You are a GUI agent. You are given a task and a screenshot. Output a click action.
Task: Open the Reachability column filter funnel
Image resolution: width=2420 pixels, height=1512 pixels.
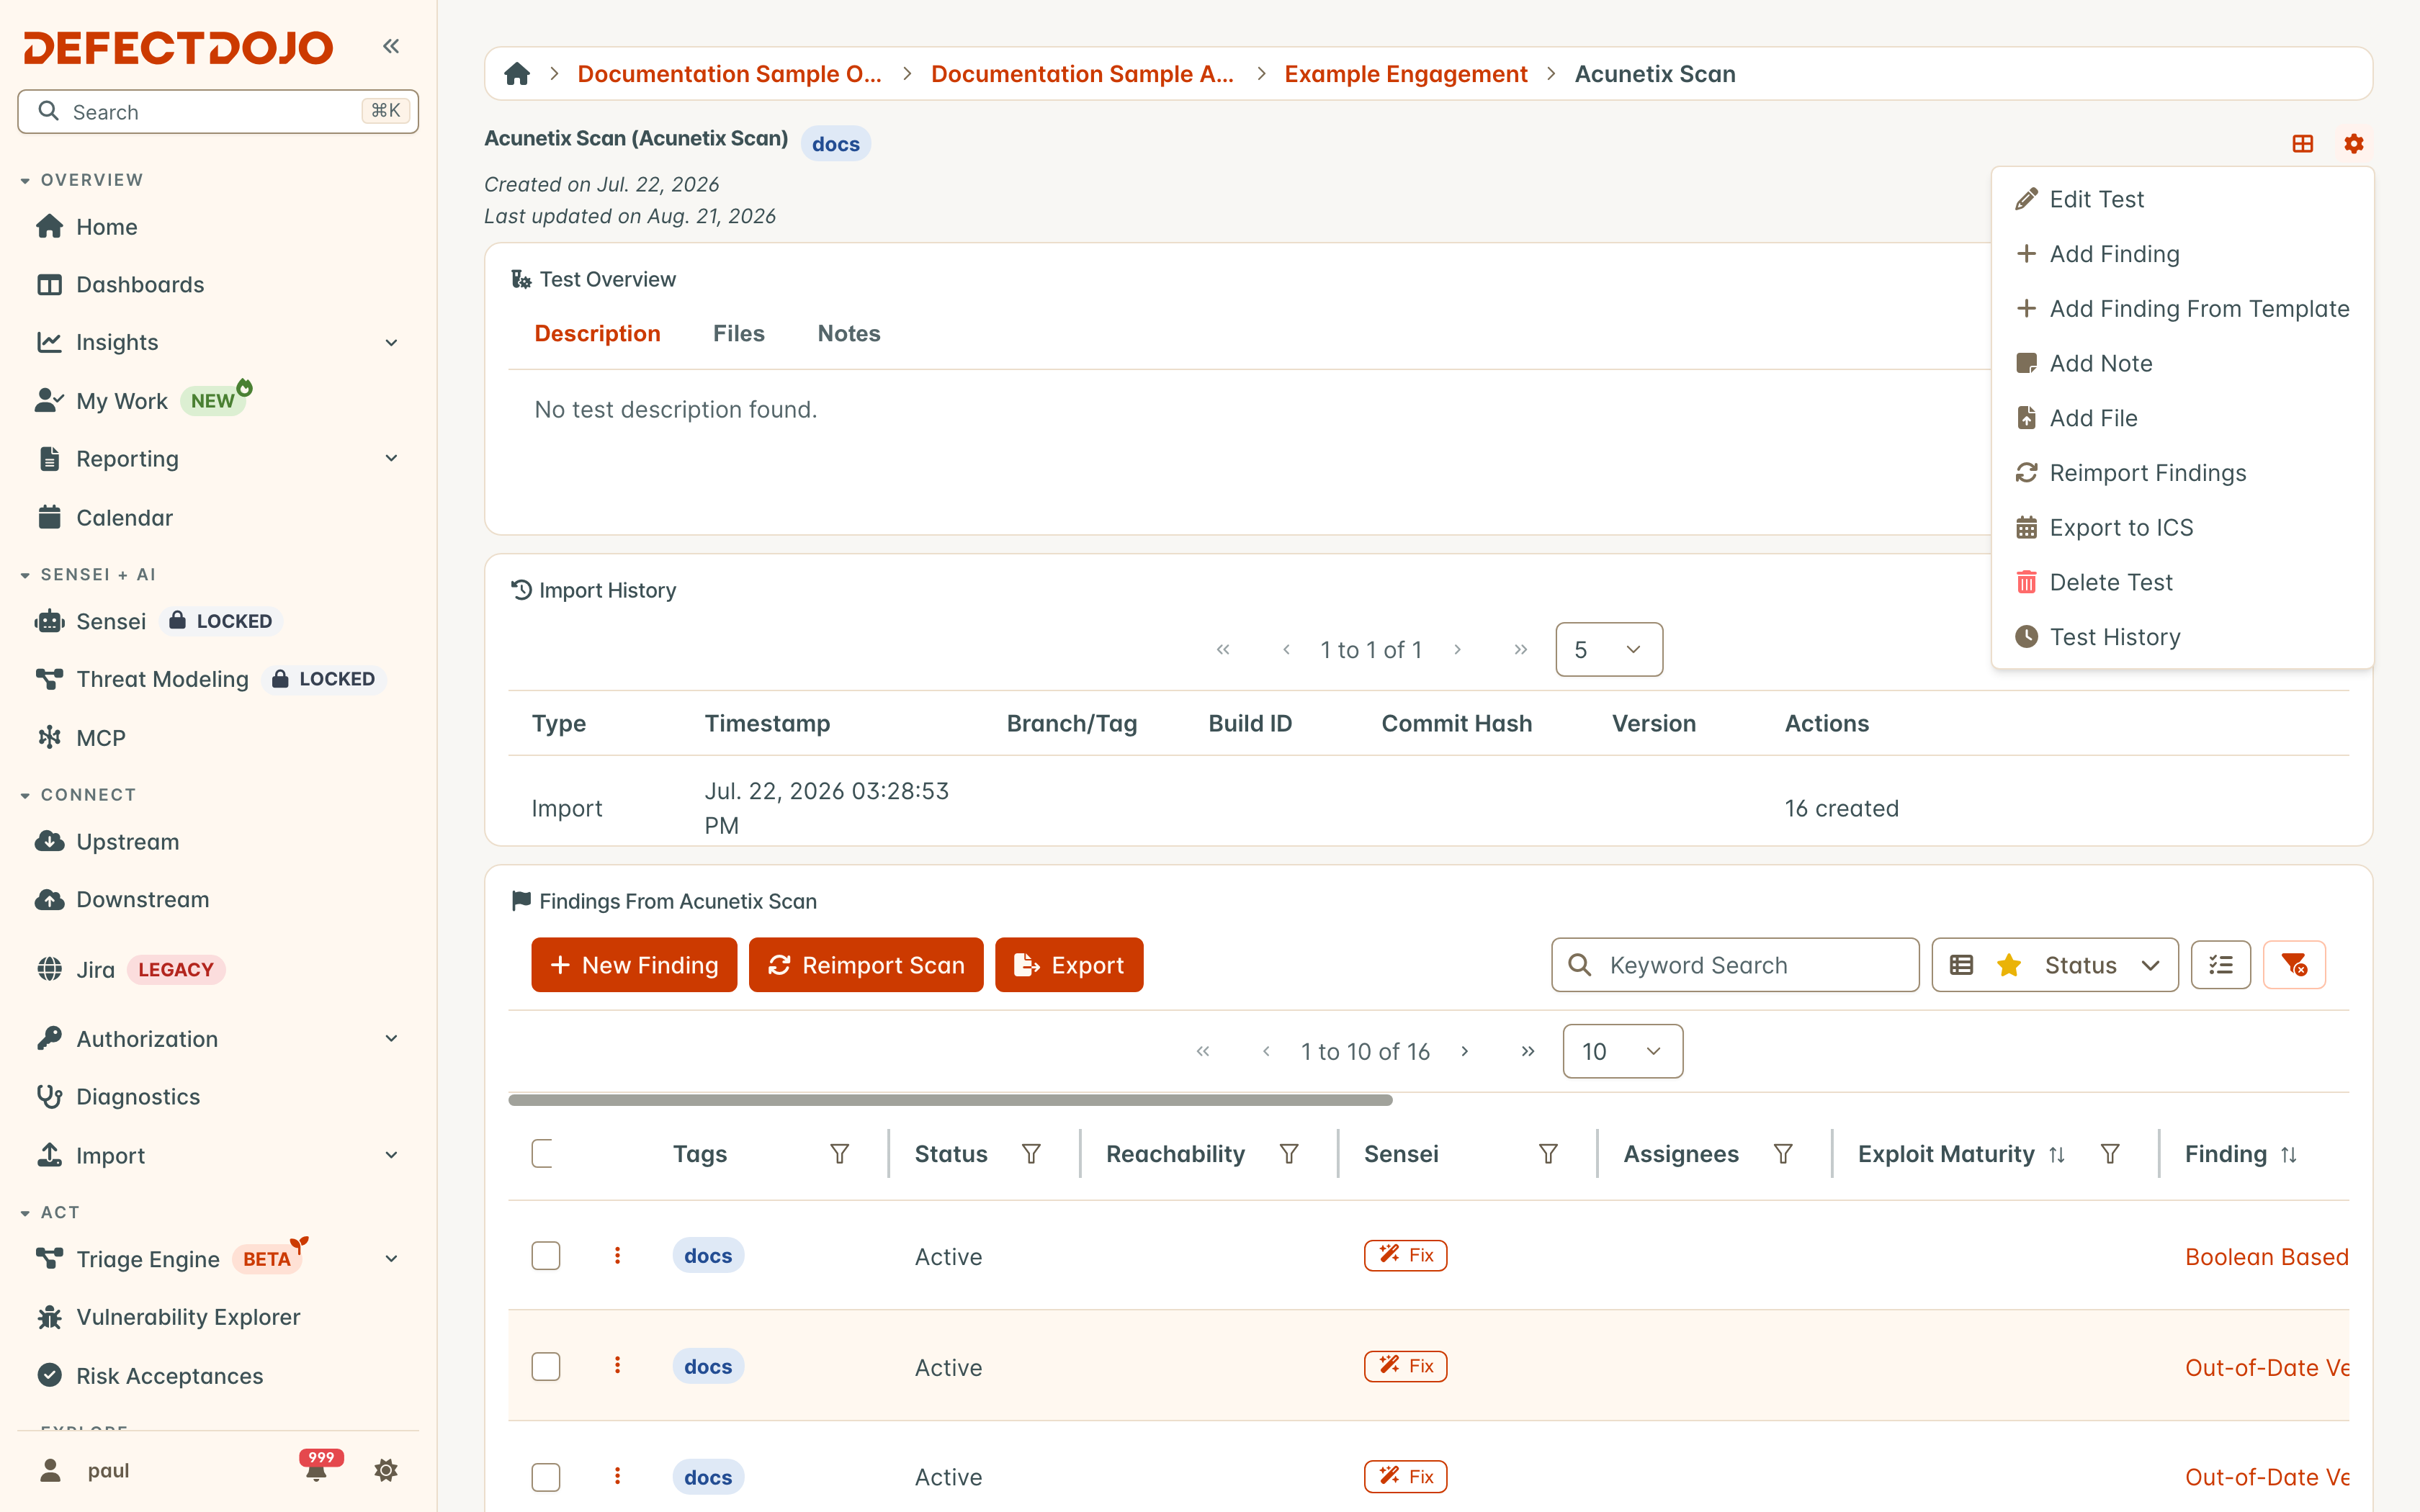coord(1289,1154)
